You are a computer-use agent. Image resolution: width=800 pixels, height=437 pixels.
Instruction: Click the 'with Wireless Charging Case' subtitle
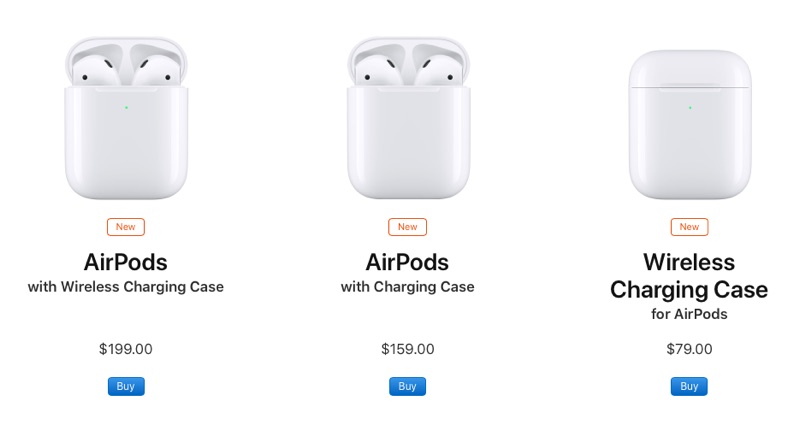126,287
